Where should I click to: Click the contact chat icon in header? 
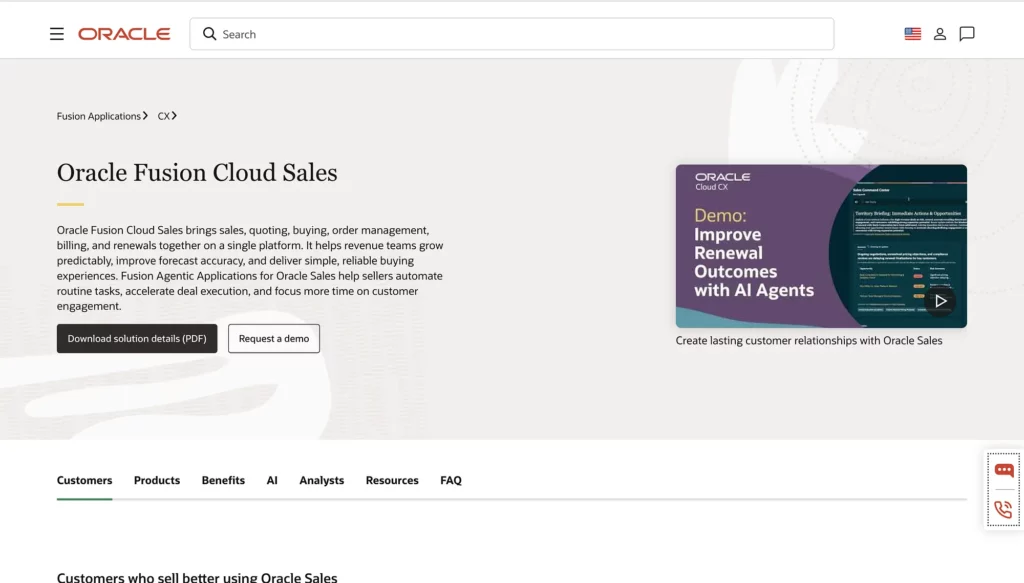coord(967,34)
